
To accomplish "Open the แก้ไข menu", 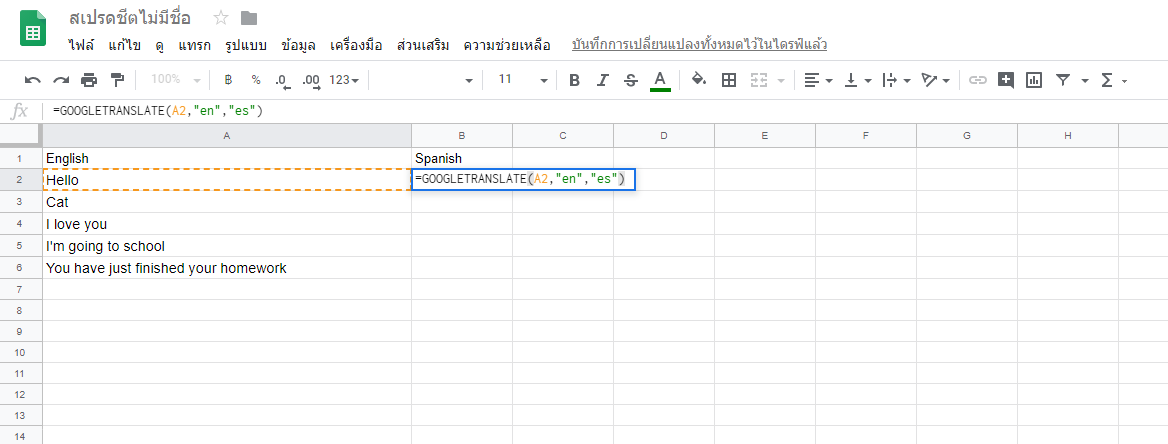I will (x=124, y=45).
